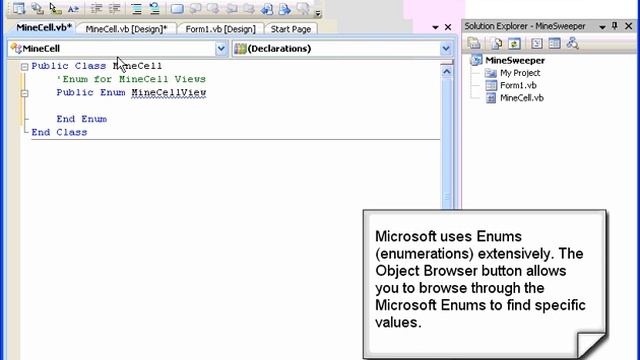Select MineCell.vb in Solution Explorer
The width and height of the screenshot is (640, 360).
522,98
